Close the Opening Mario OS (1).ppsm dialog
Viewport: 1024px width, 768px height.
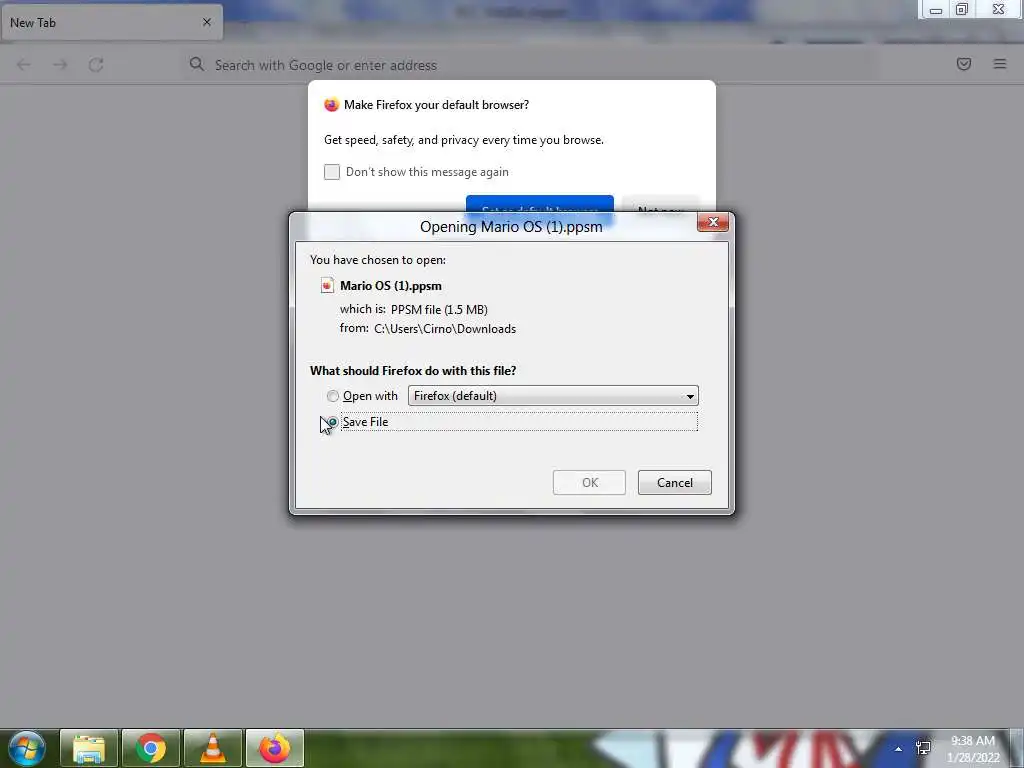(713, 222)
